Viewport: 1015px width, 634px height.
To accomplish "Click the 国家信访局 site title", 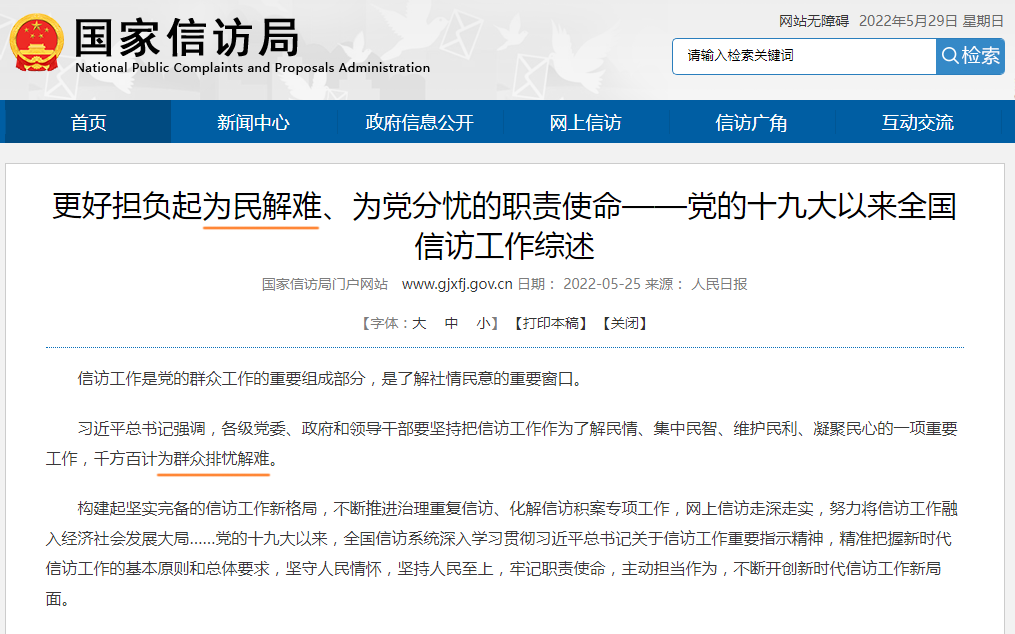I will 186,38.
